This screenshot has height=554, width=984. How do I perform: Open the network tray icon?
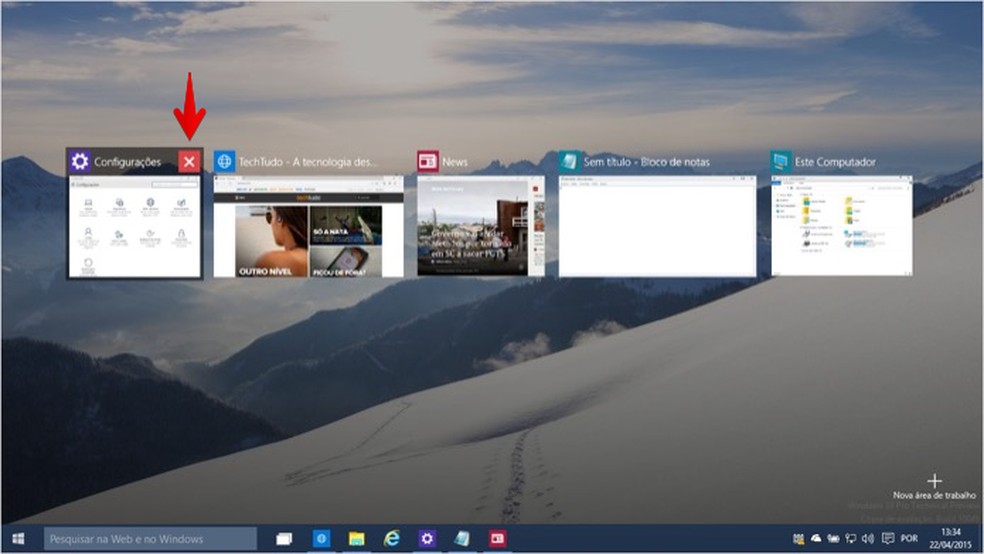coord(851,538)
